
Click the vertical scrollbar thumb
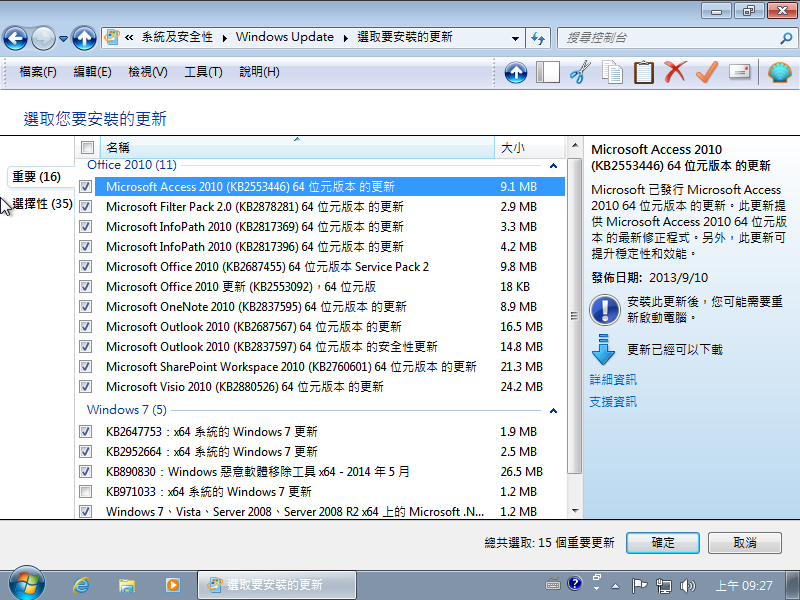[x=575, y=316]
